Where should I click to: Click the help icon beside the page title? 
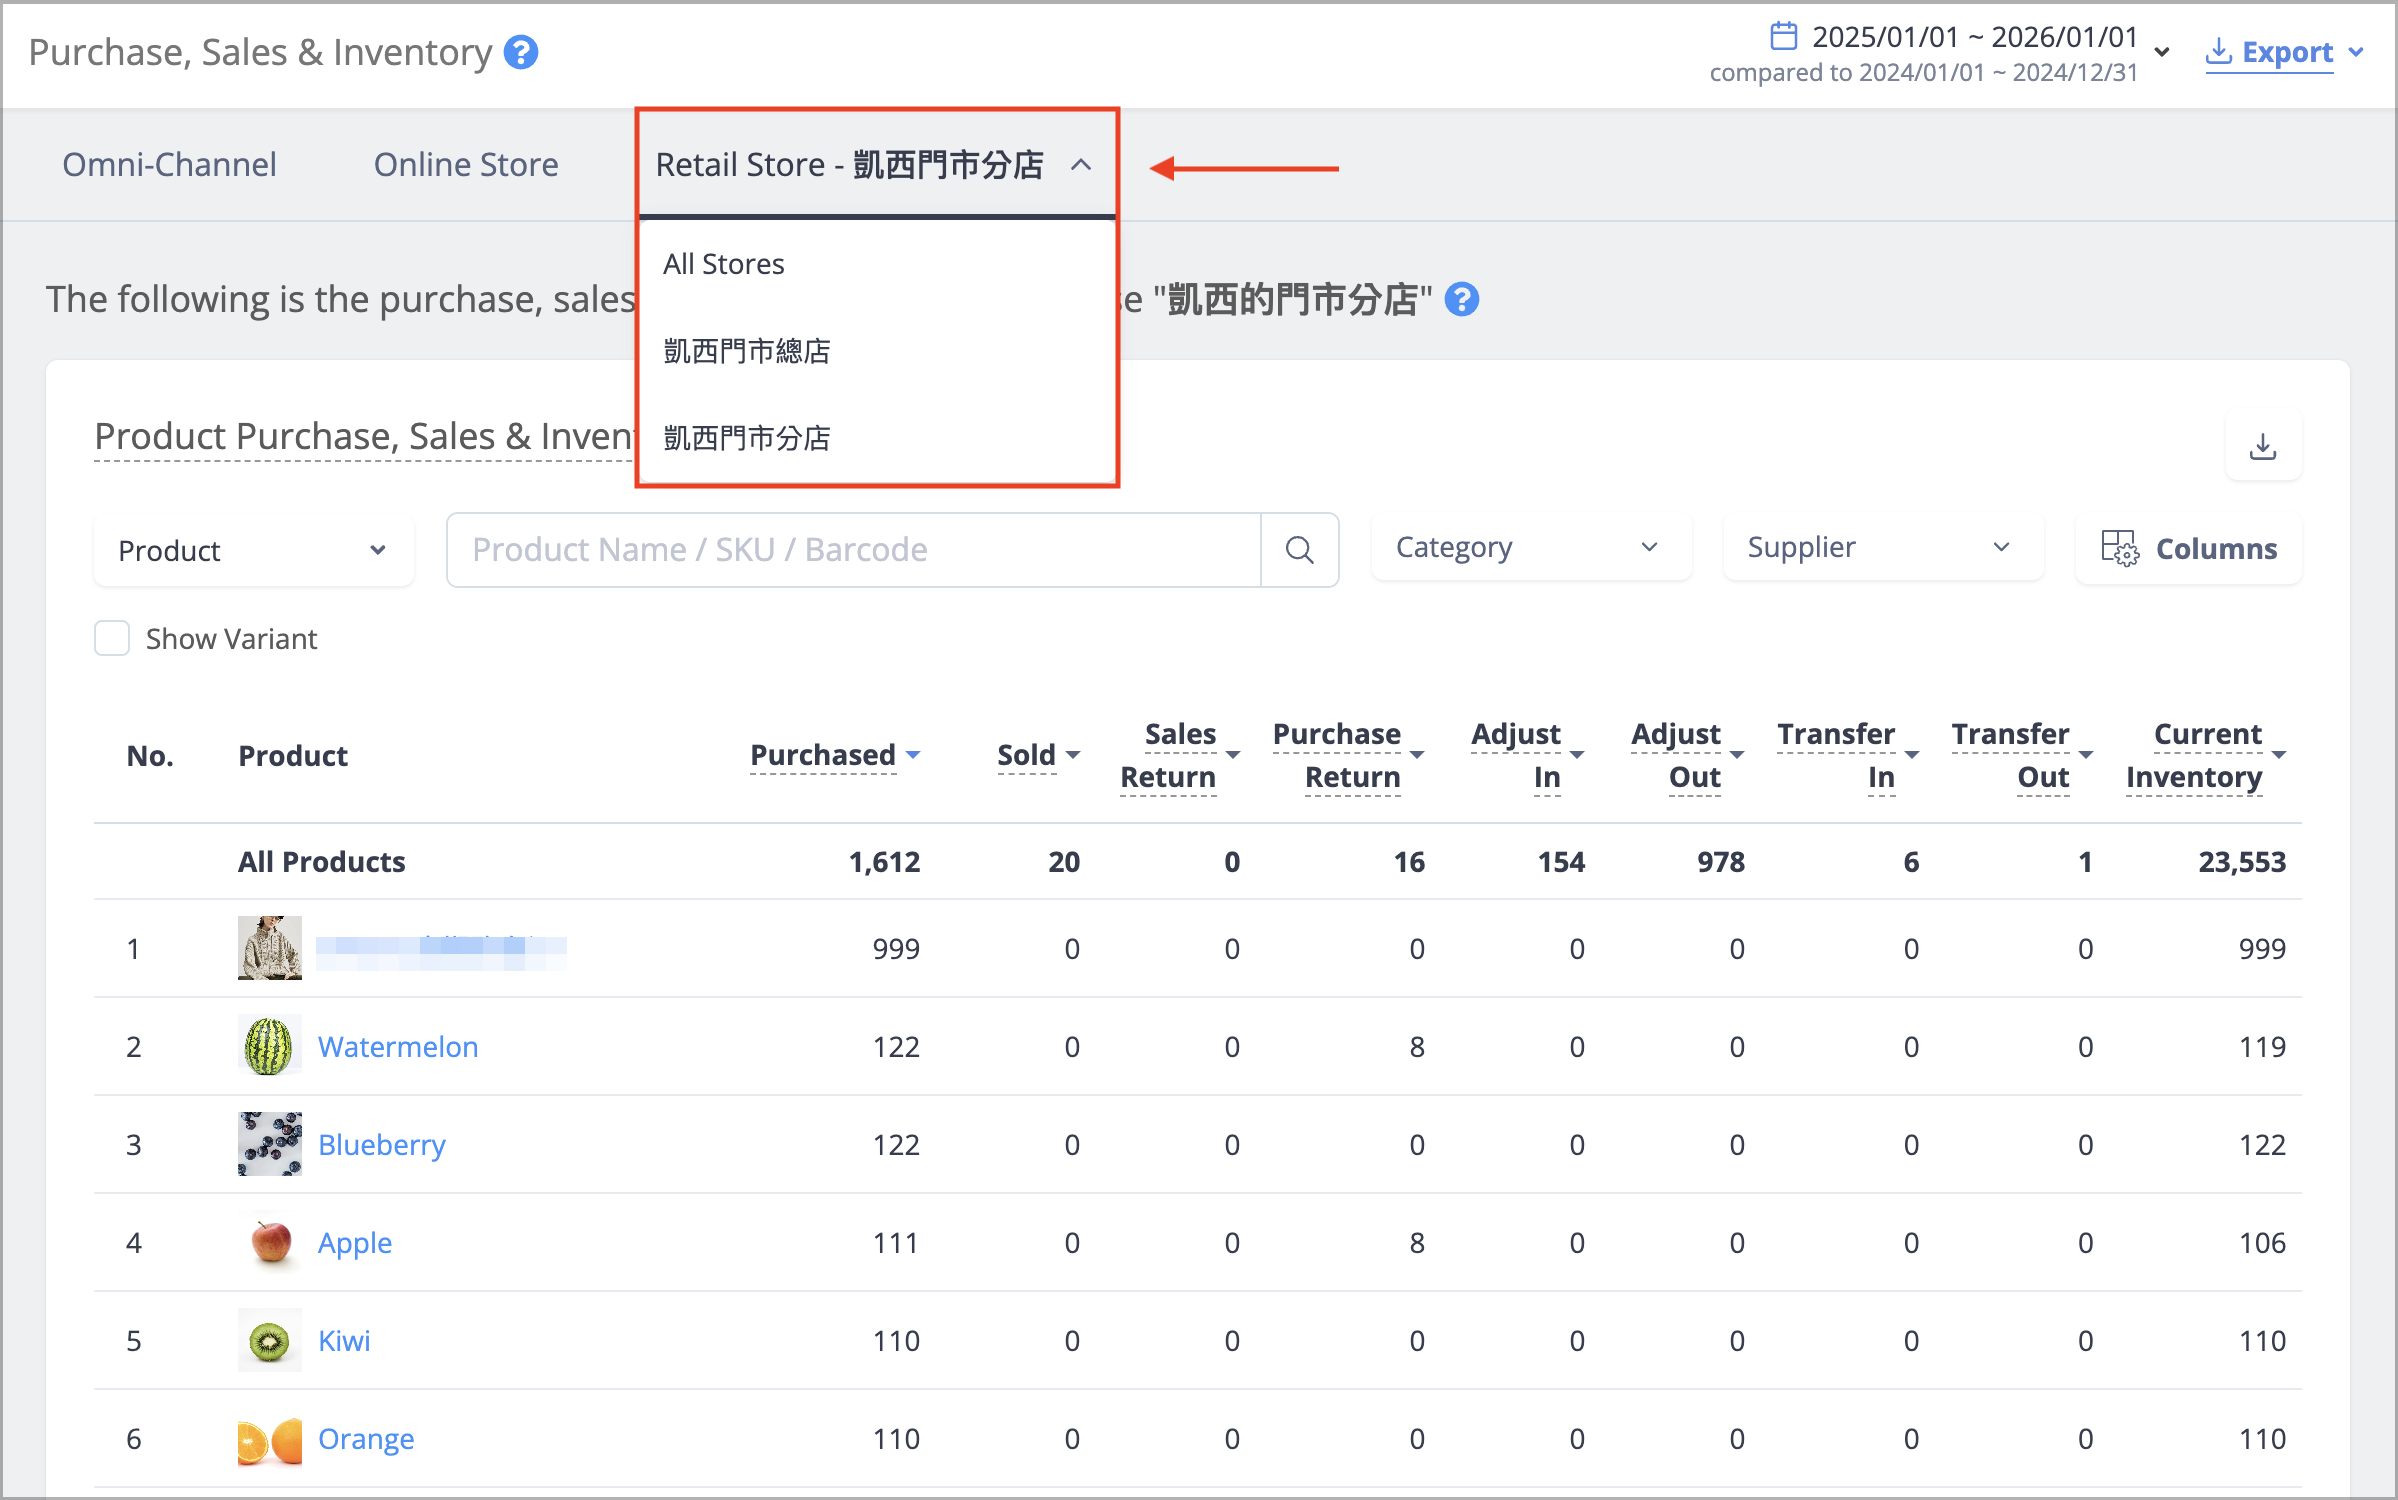(x=520, y=52)
